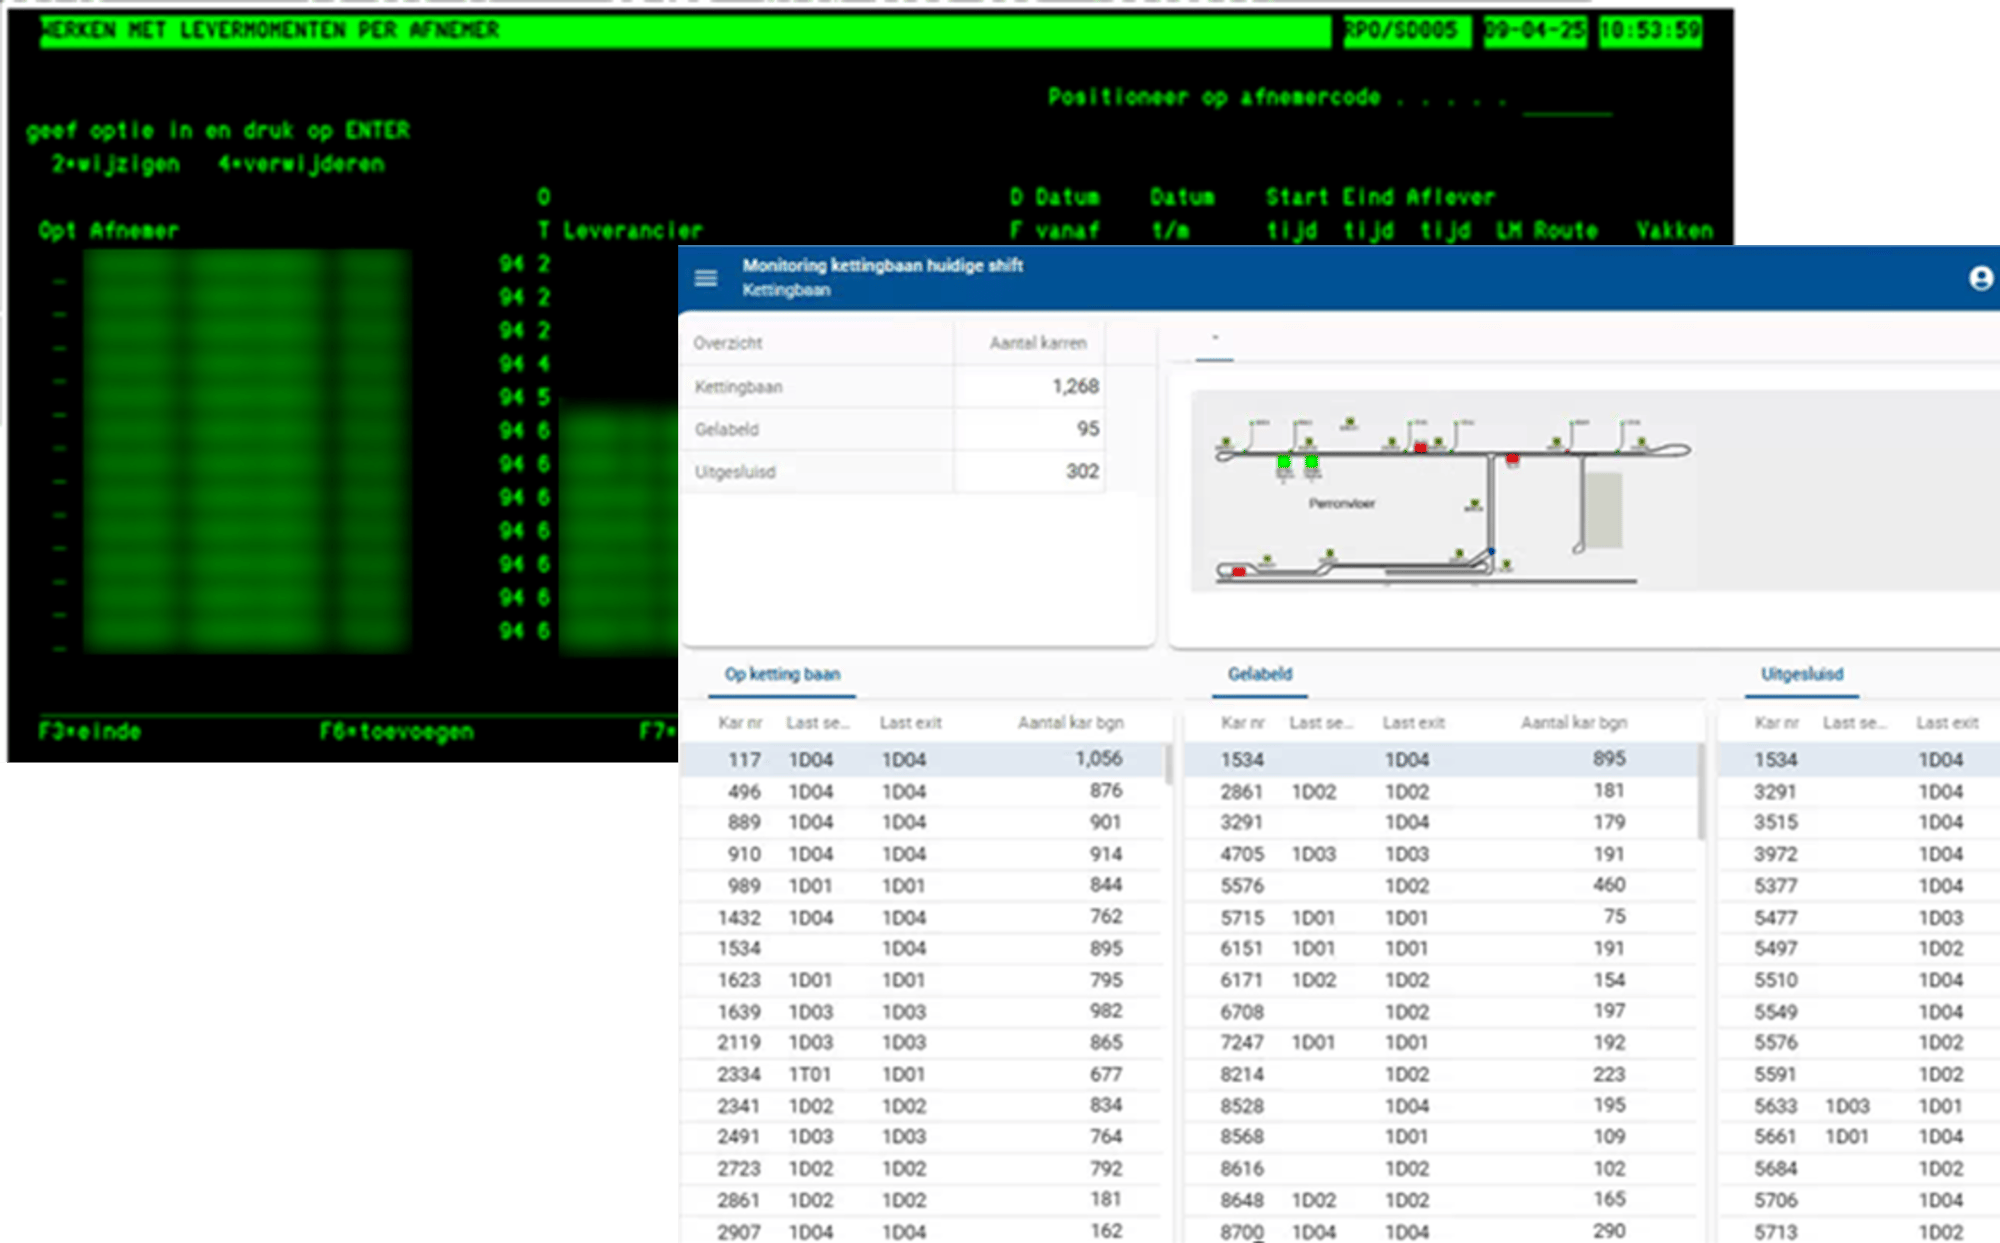The image size is (2000, 1243).
Task: Select kar 1432 row in Op ketting baan
Action: [922, 917]
